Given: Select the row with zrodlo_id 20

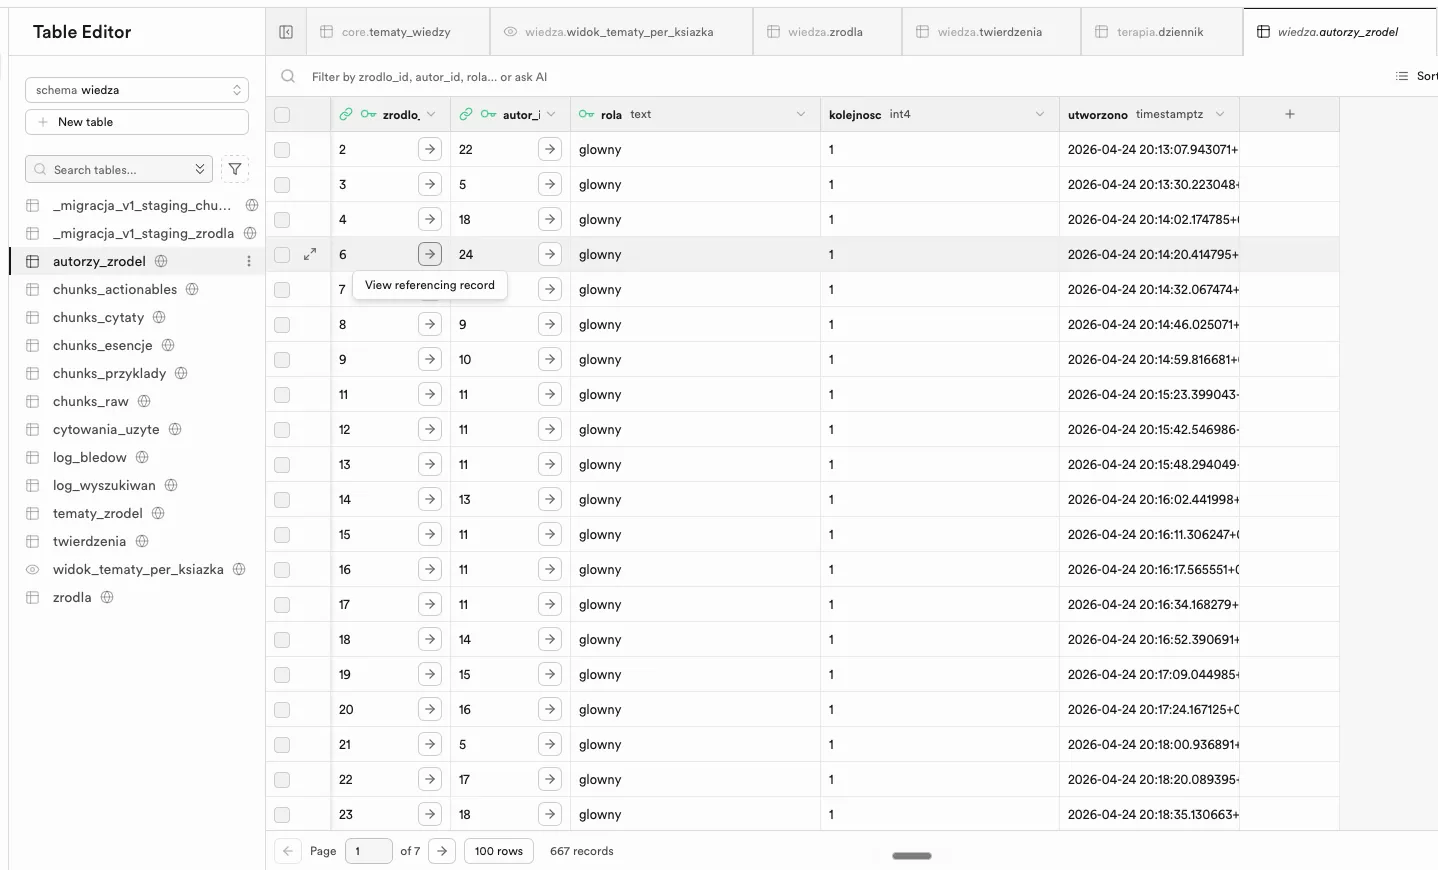Looking at the screenshot, I should coord(282,710).
